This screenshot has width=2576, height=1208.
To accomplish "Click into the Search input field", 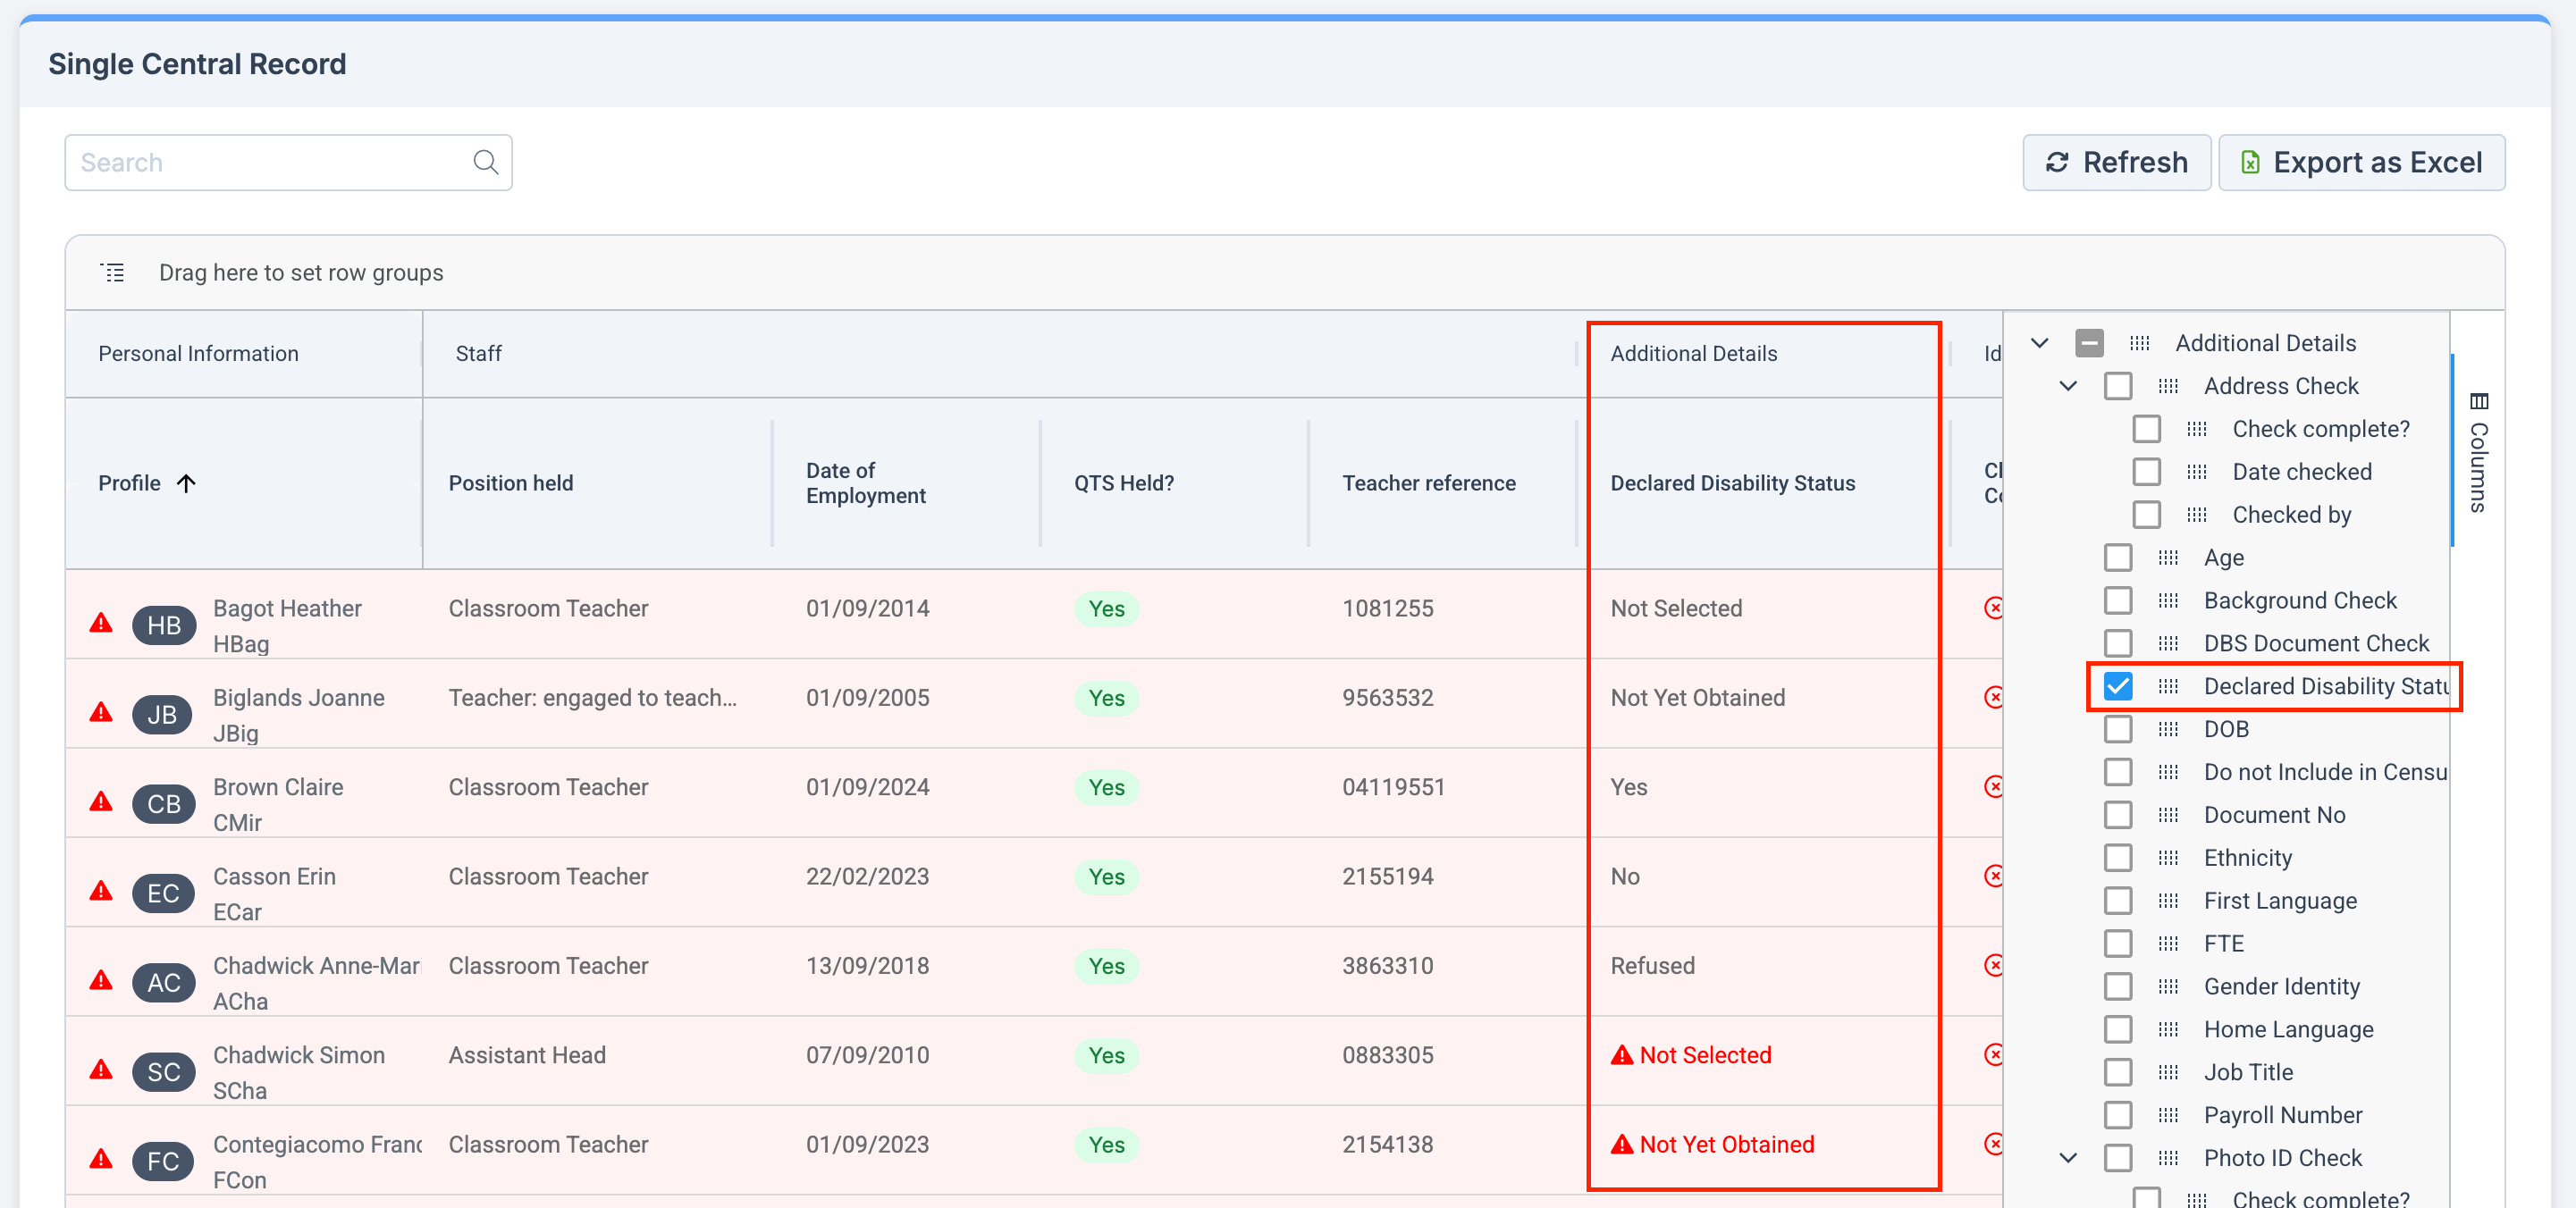I will tap(288, 162).
